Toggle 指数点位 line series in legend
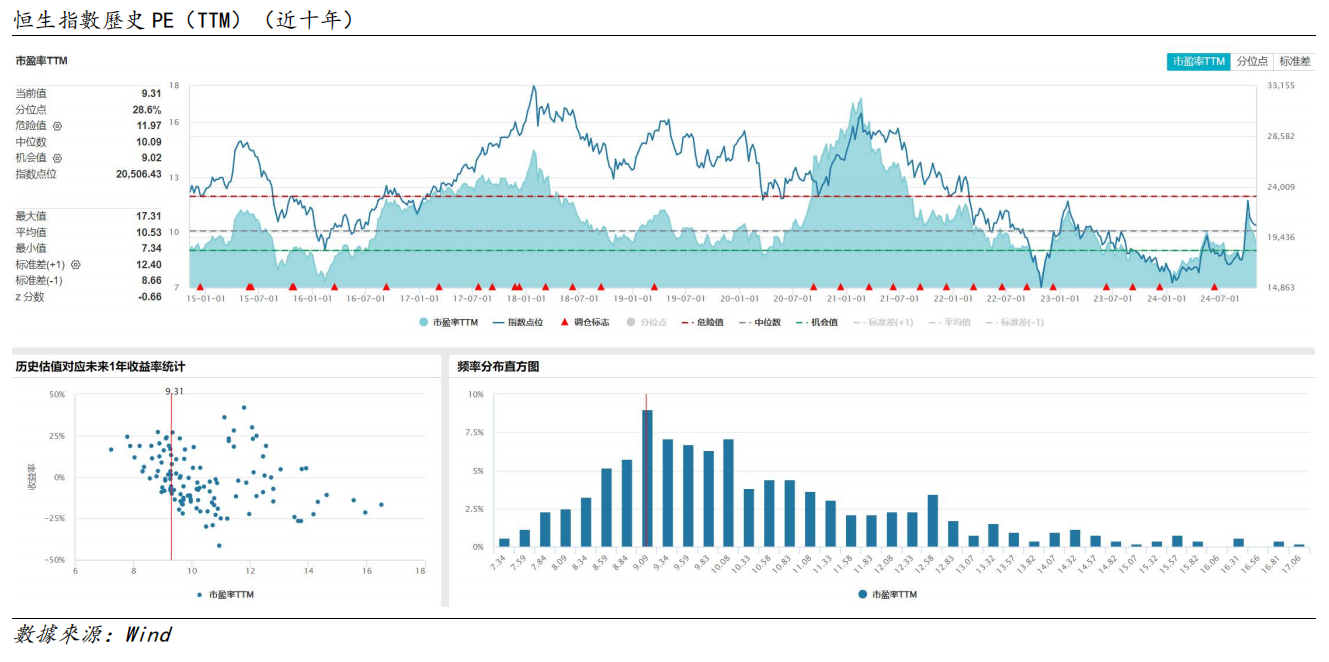Image resolution: width=1329 pixels, height=662 pixels. [x=518, y=322]
